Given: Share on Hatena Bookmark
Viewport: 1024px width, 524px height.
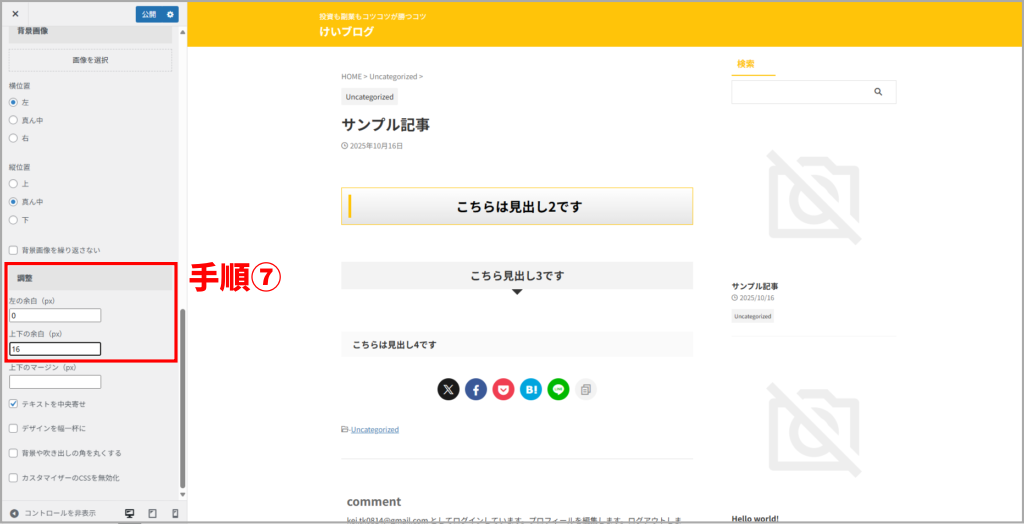Looking at the screenshot, I should 531,389.
